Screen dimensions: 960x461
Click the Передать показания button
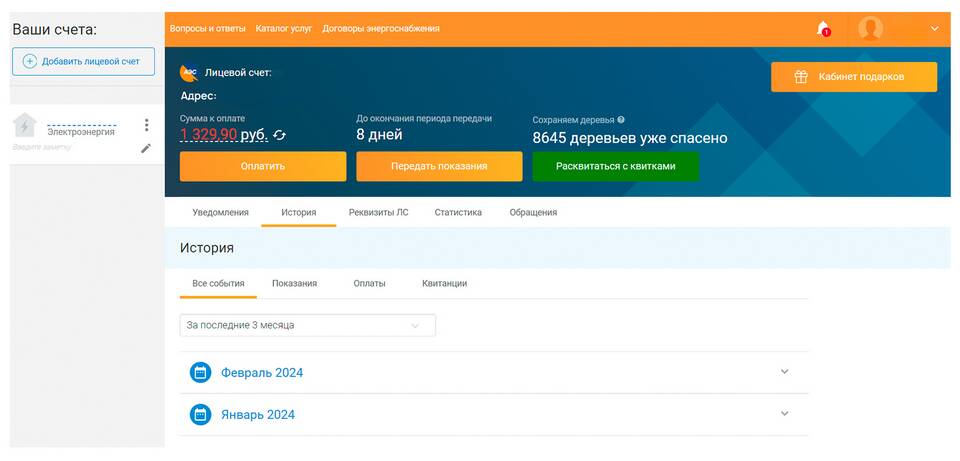(x=439, y=167)
